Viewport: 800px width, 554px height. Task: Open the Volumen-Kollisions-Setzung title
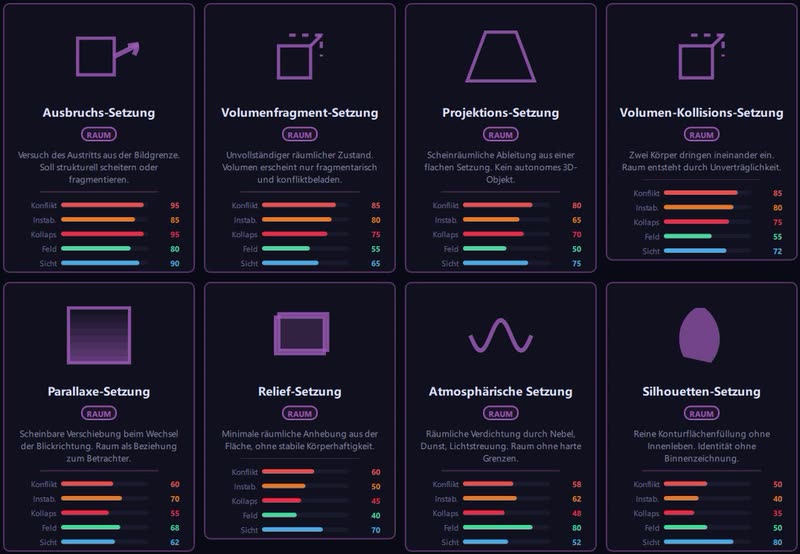click(x=702, y=113)
